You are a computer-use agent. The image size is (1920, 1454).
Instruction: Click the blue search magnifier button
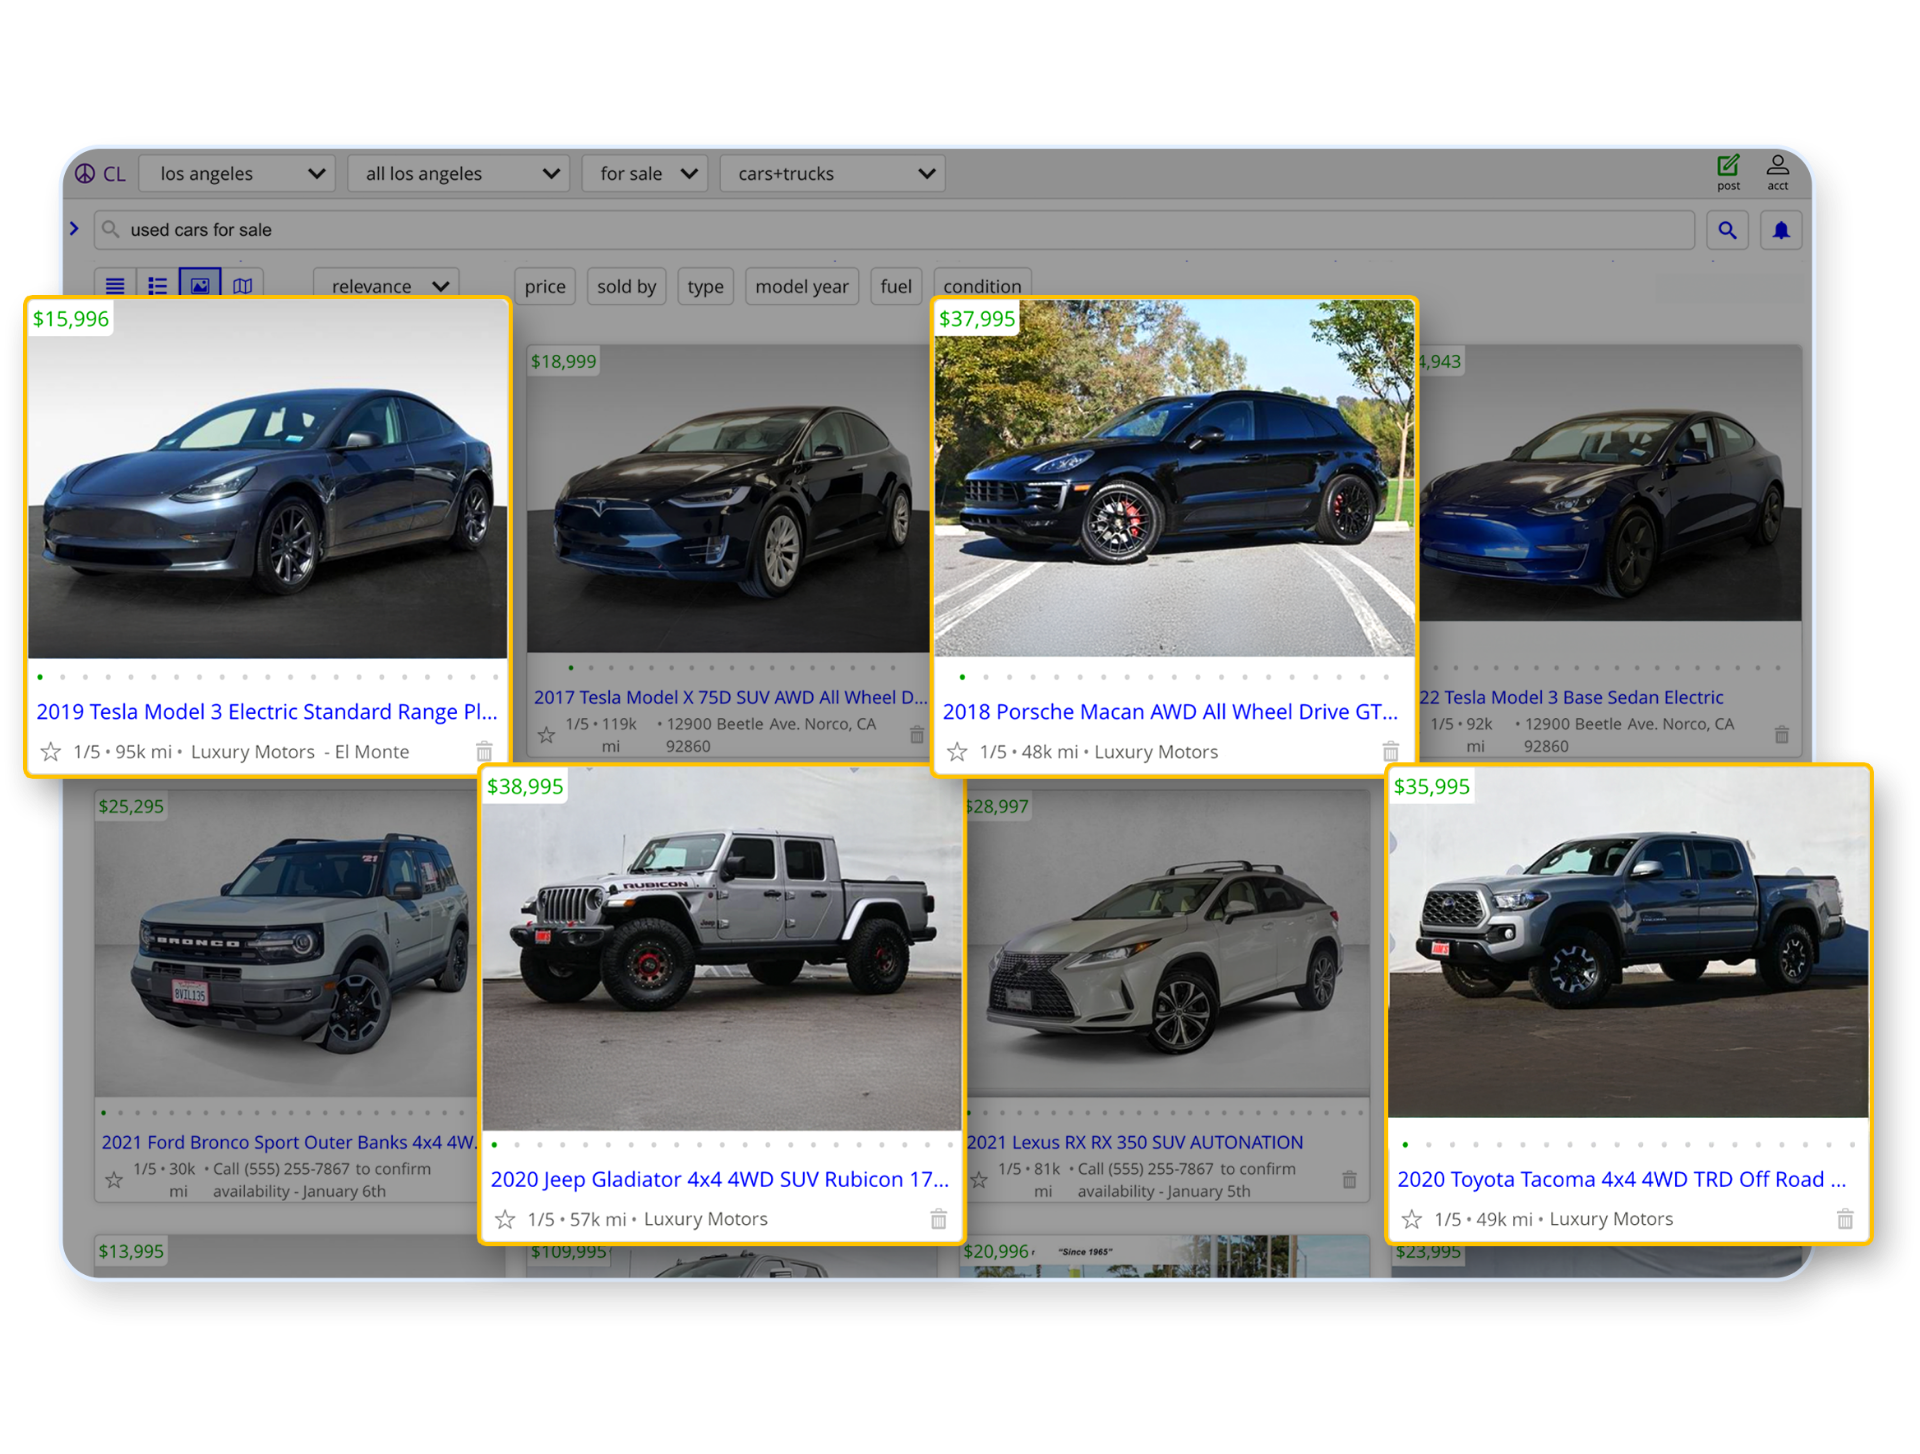(x=1727, y=230)
